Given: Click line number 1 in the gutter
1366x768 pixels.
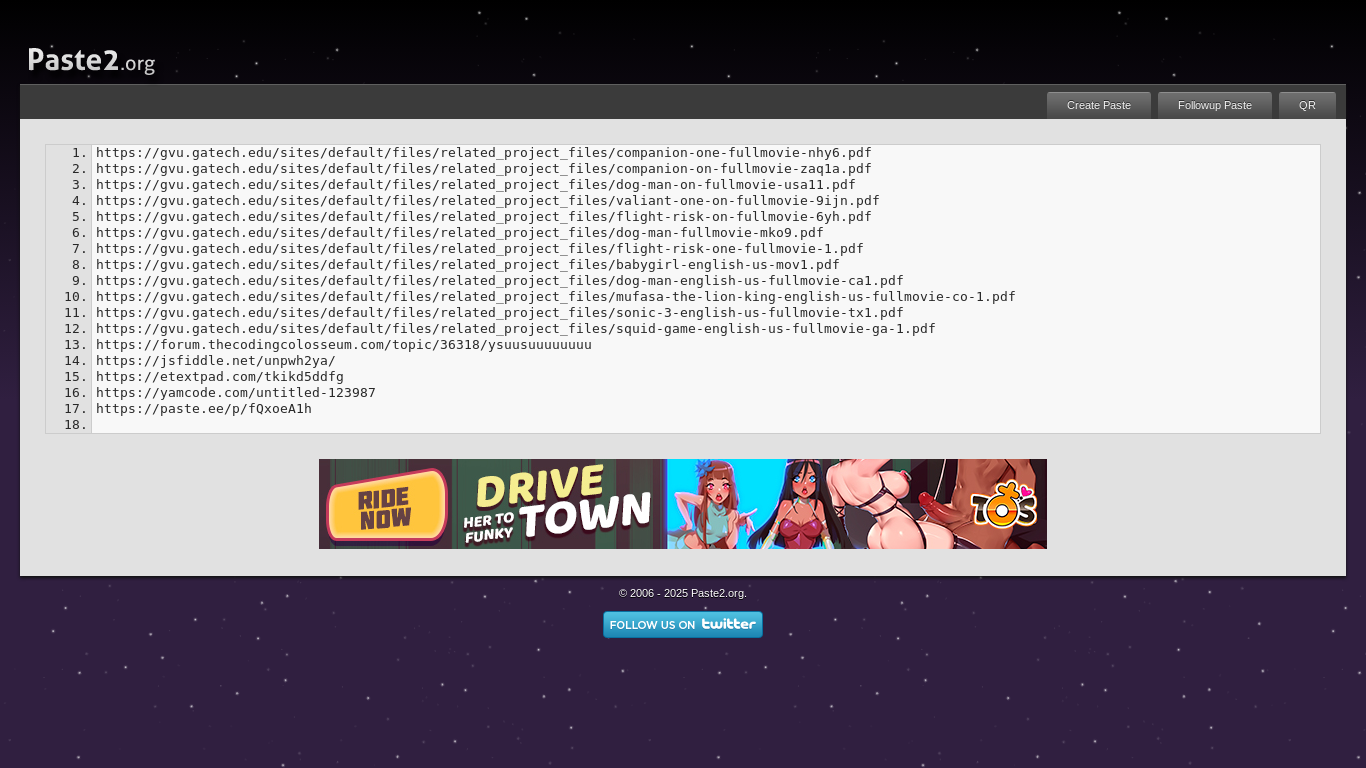Looking at the screenshot, I should pyautogui.click(x=80, y=153).
